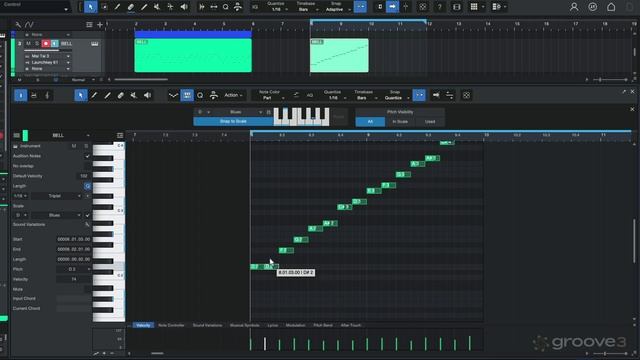
Task: Toggle monitor on BELL track
Action: tap(55, 43)
